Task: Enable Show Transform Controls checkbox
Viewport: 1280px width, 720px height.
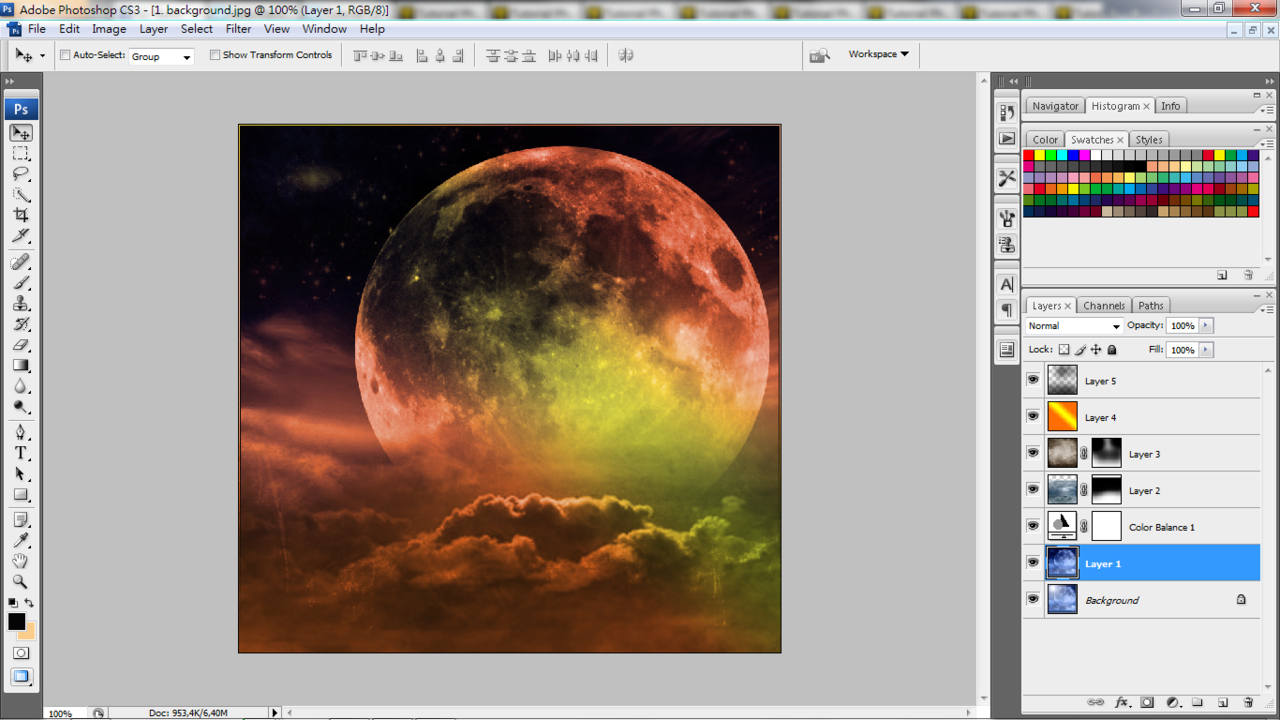Action: click(215, 55)
